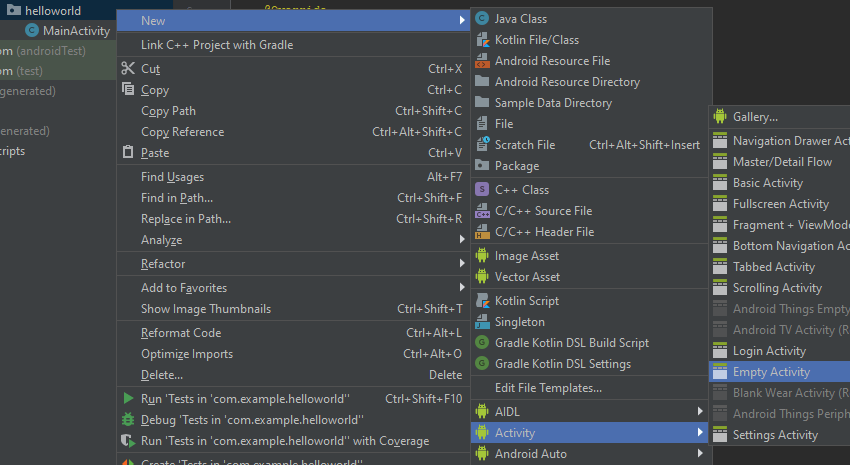Click the C++ Class icon
850x465 pixels.
tap(482, 190)
